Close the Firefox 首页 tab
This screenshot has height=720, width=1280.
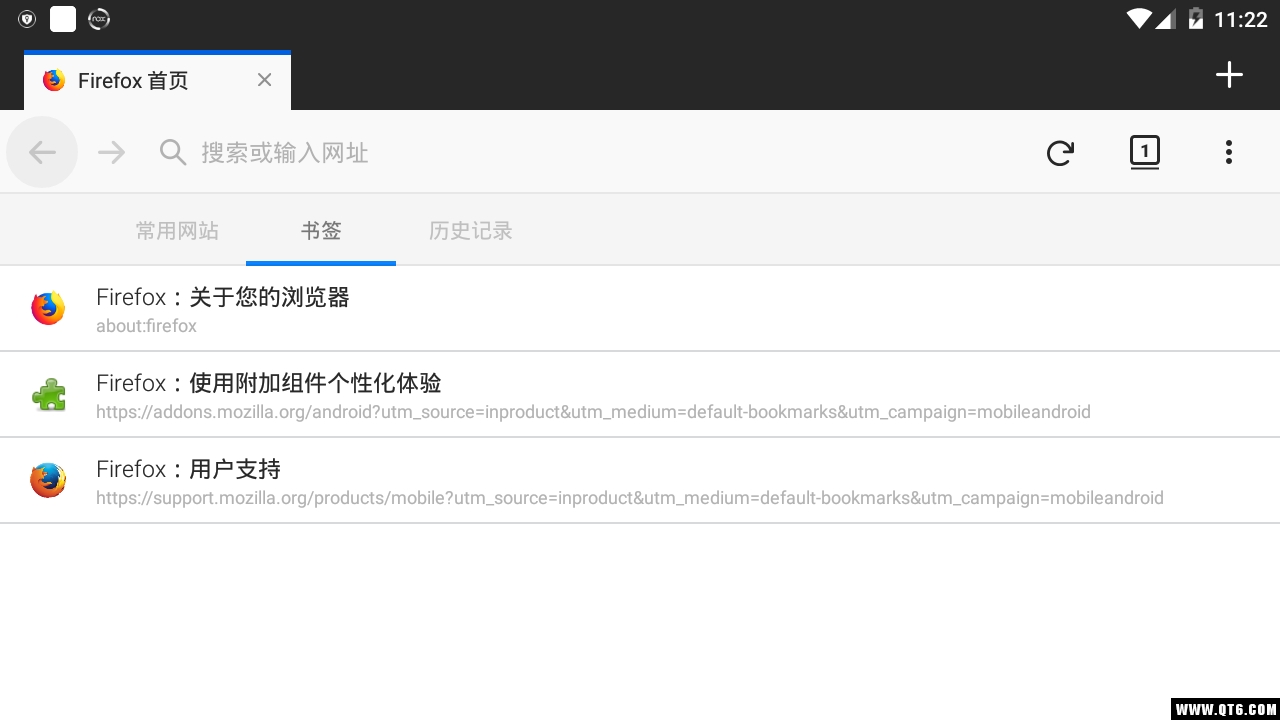tap(264, 80)
